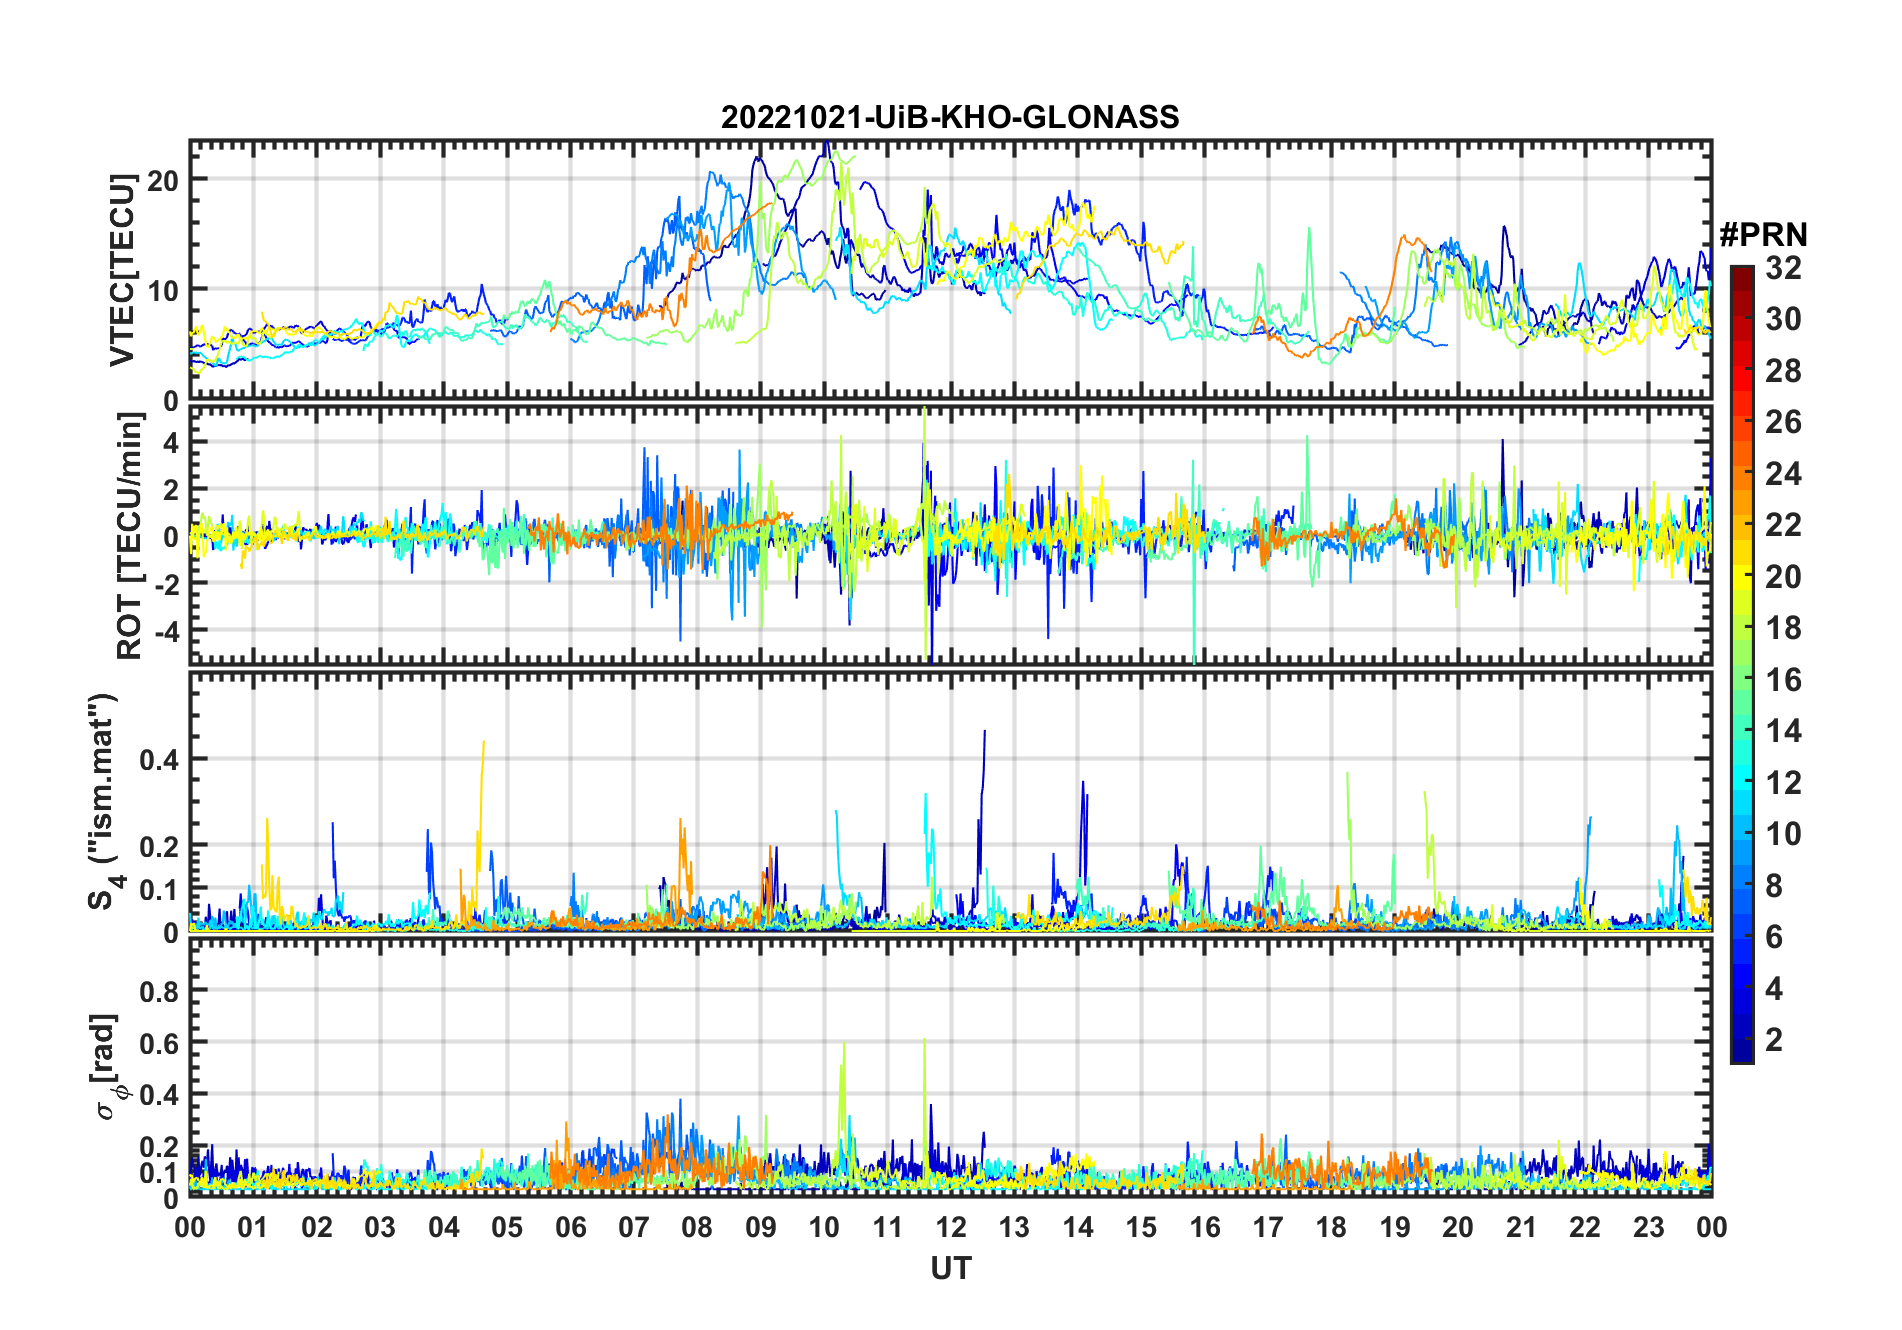
Task: Click x-axis tick label 03
Action: (x=380, y=1227)
